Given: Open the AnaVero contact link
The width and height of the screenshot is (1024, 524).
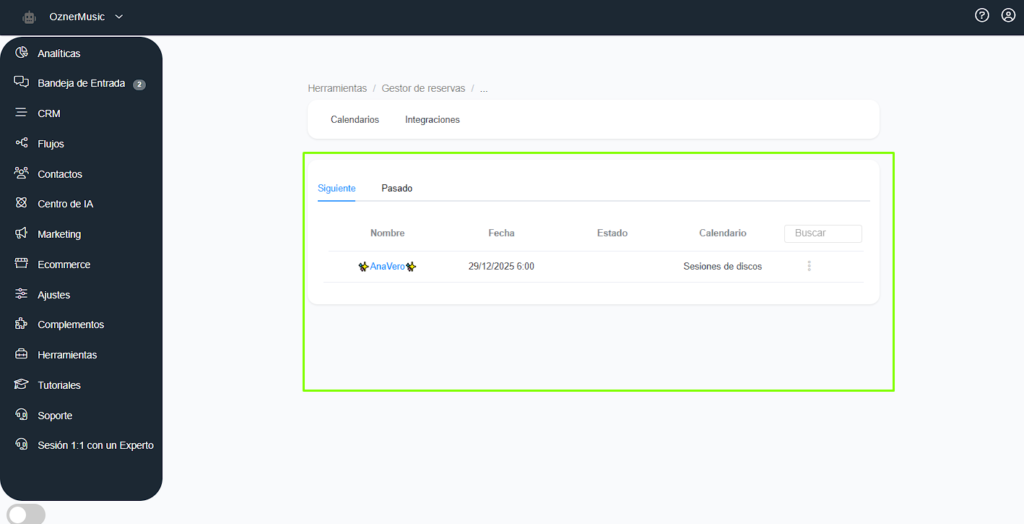Looking at the screenshot, I should 387,266.
